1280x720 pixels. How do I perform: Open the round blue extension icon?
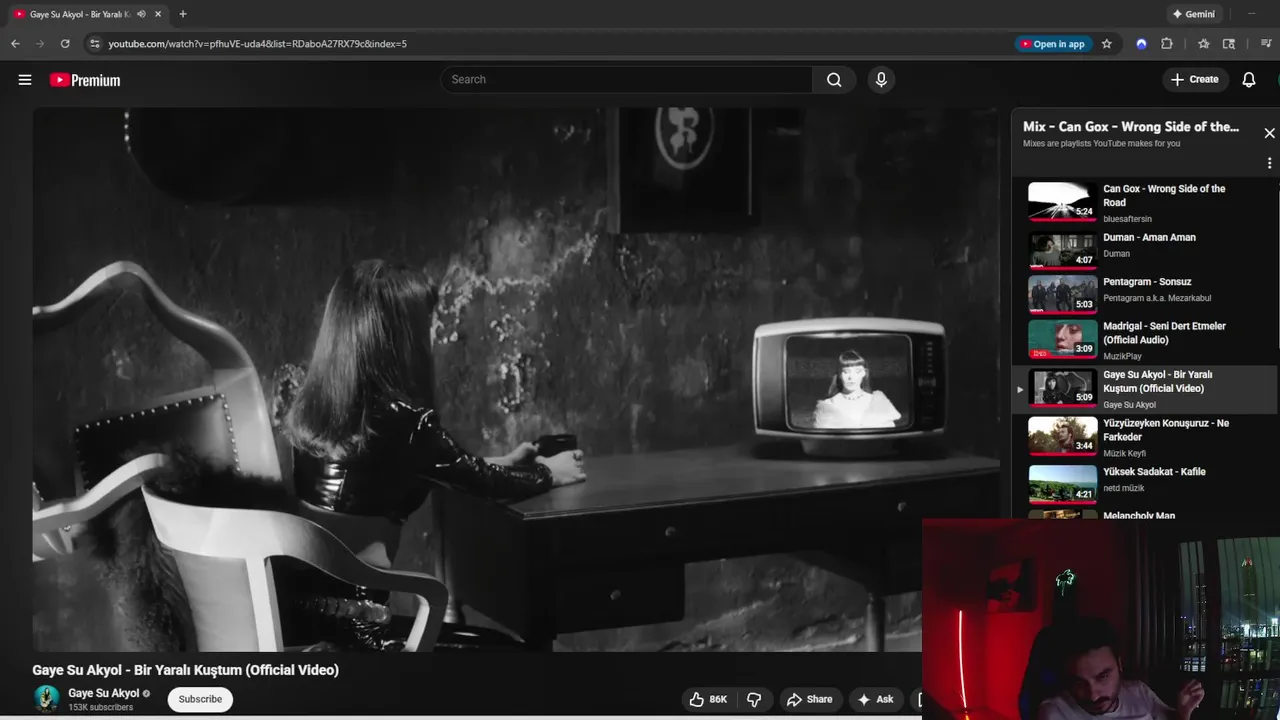(x=1141, y=44)
